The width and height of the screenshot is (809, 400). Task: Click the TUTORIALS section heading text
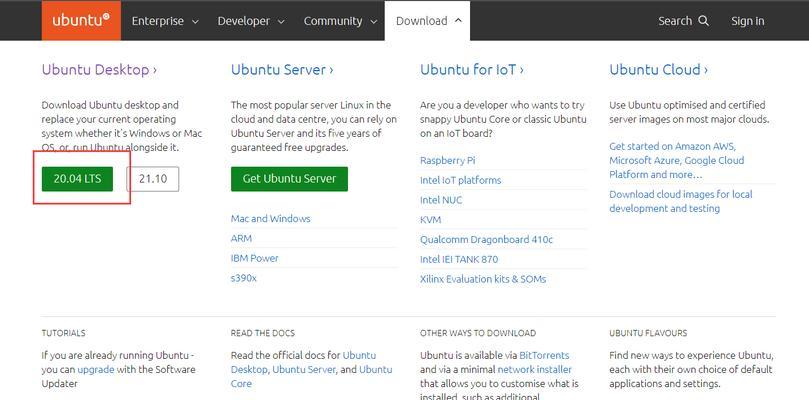coord(63,333)
